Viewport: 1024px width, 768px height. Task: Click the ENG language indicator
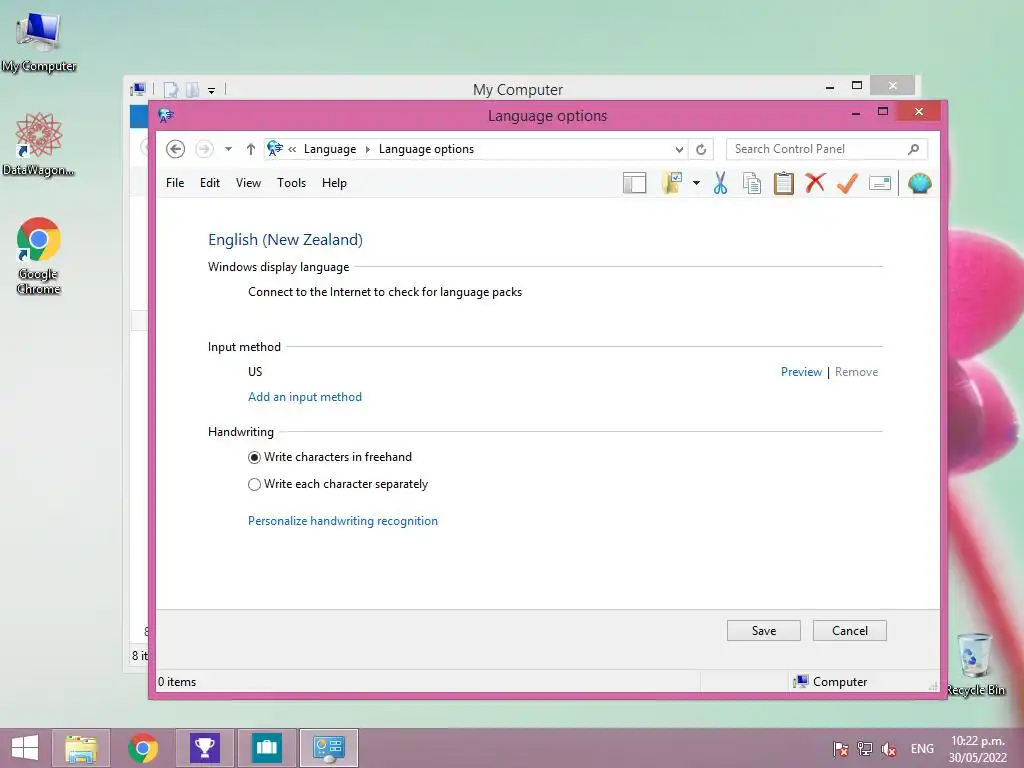coord(922,748)
